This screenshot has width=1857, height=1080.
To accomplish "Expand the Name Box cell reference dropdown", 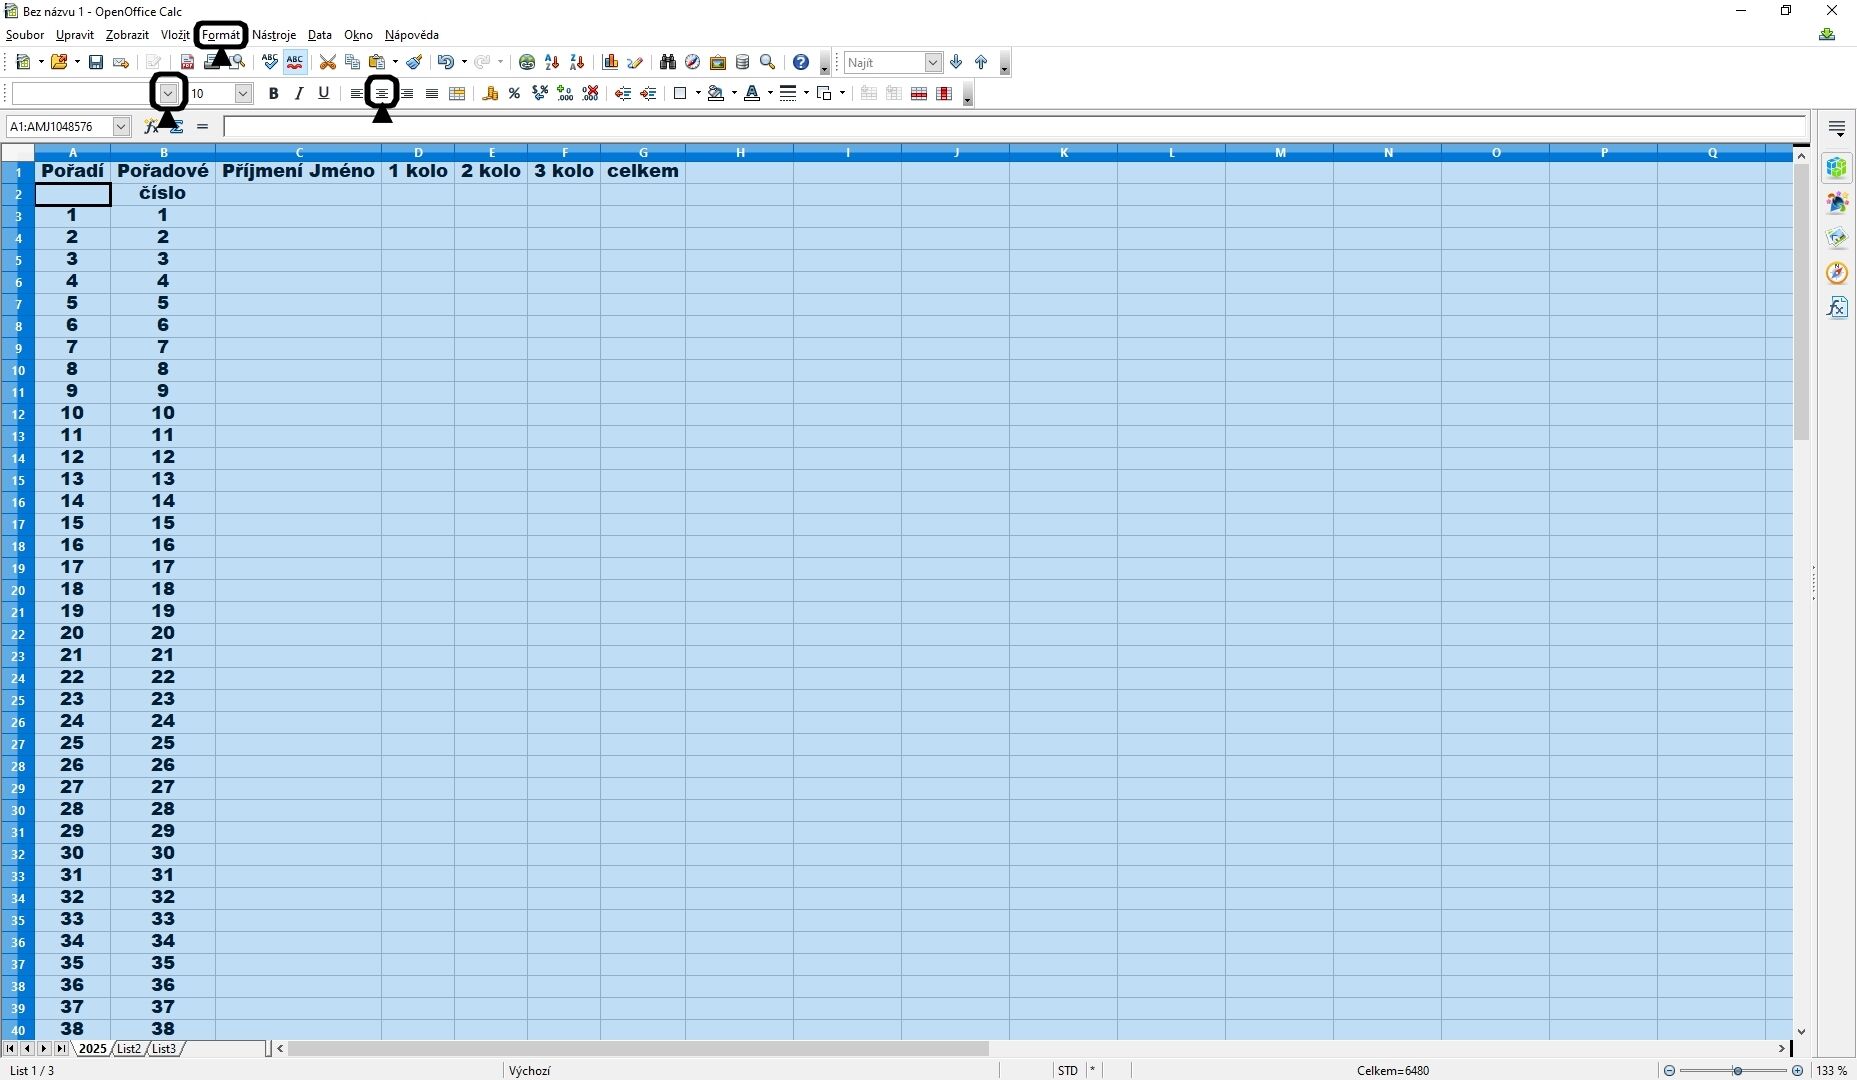I will 121,127.
